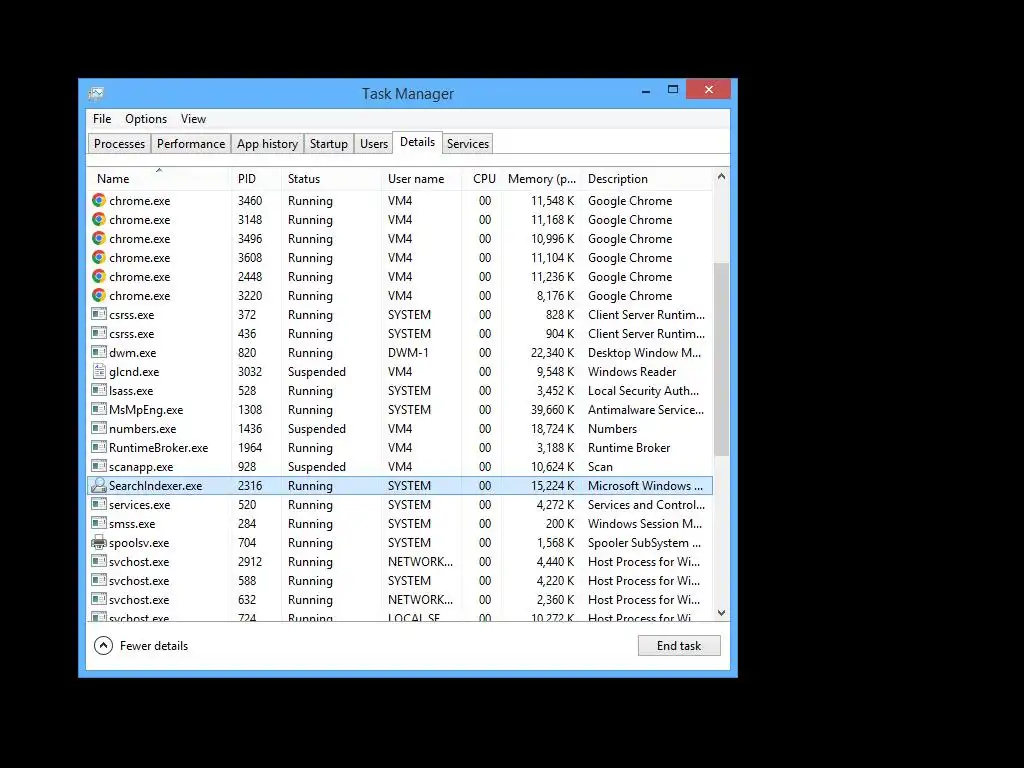Image resolution: width=1024 pixels, height=768 pixels.
Task: Sort by the CPU column header
Action: point(483,178)
